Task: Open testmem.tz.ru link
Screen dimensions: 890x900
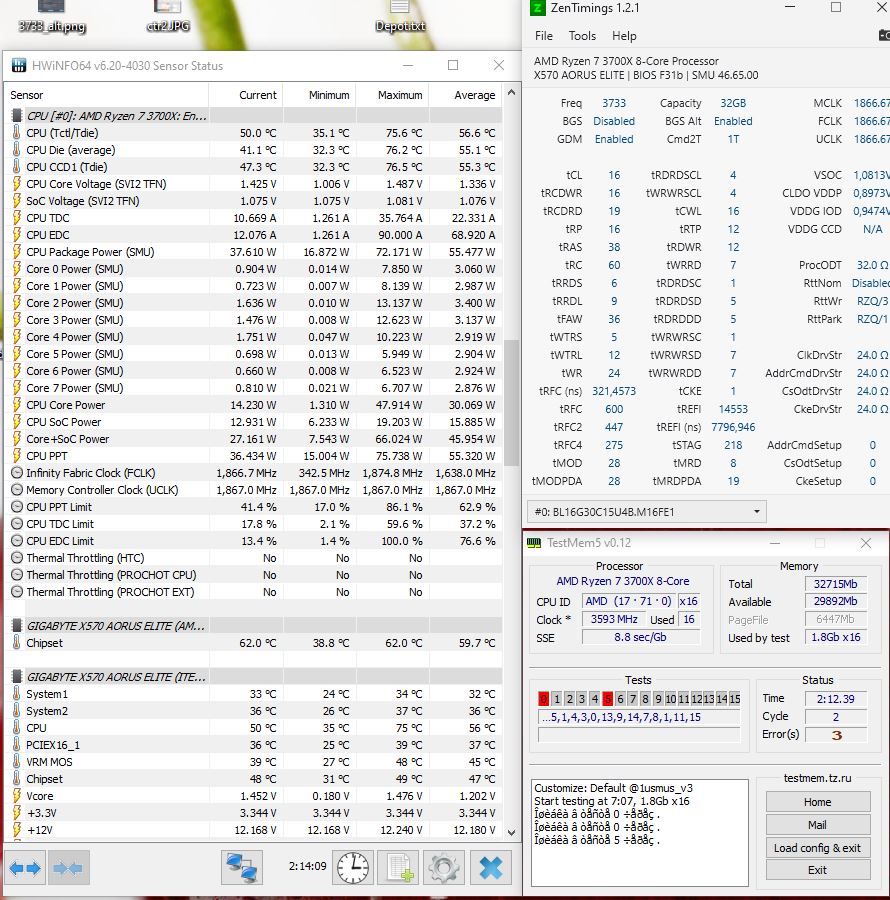Action: point(817,778)
